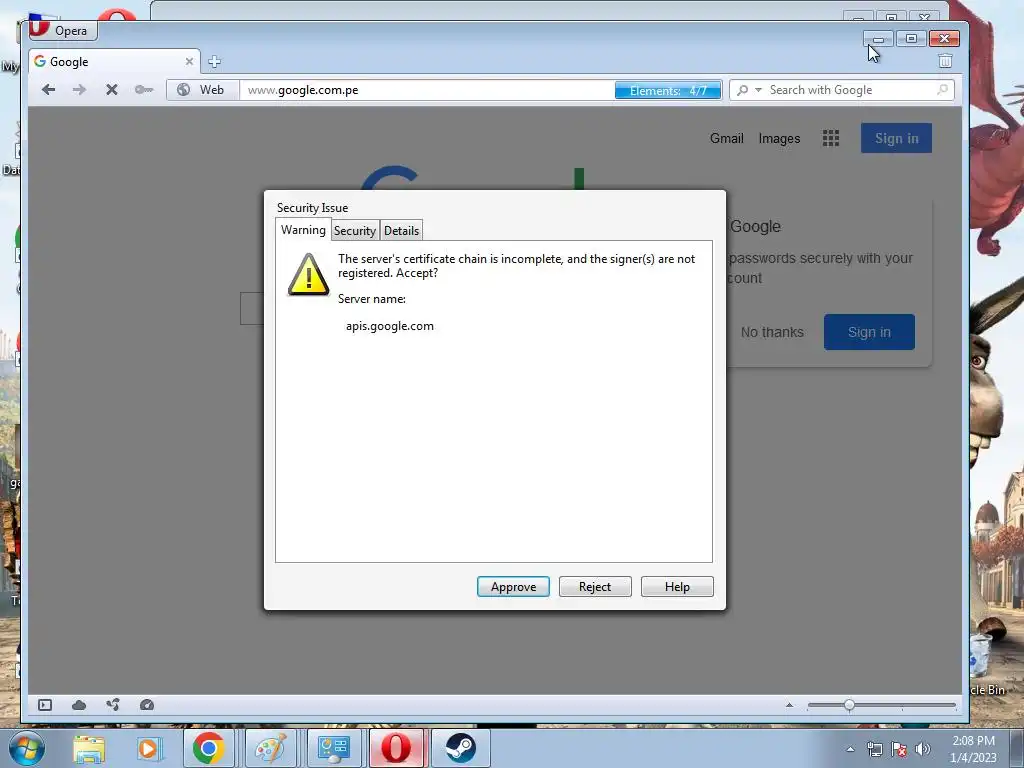Image resolution: width=1024 pixels, height=768 pixels.
Task: Maximize the Opera window
Action: tap(911, 39)
